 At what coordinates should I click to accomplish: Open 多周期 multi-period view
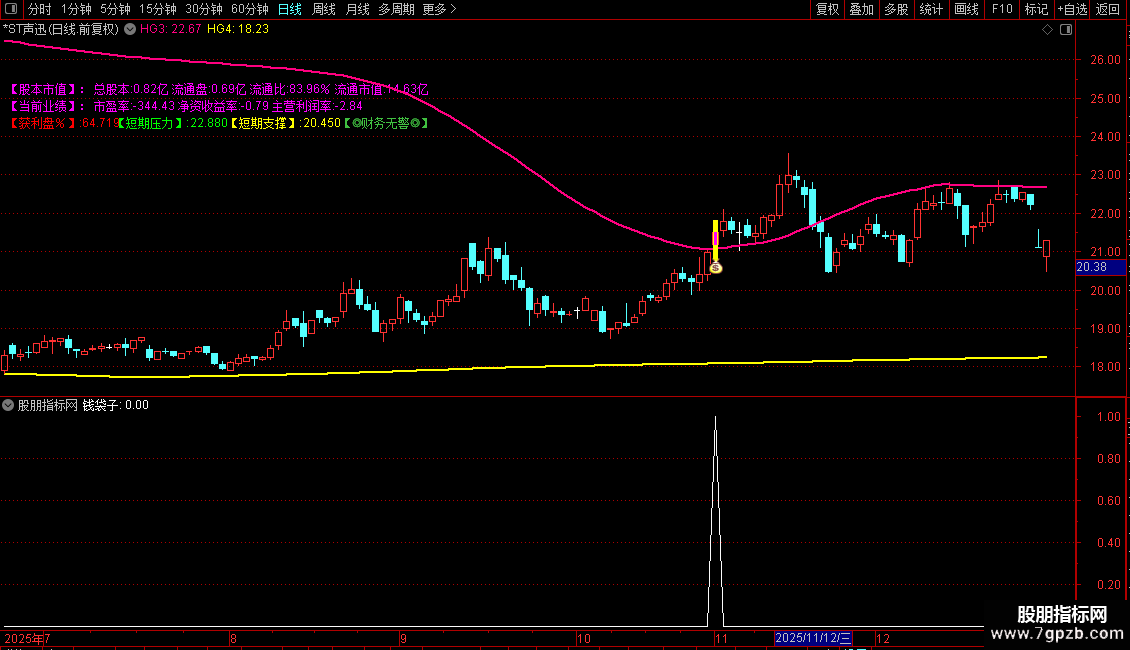coord(396,9)
